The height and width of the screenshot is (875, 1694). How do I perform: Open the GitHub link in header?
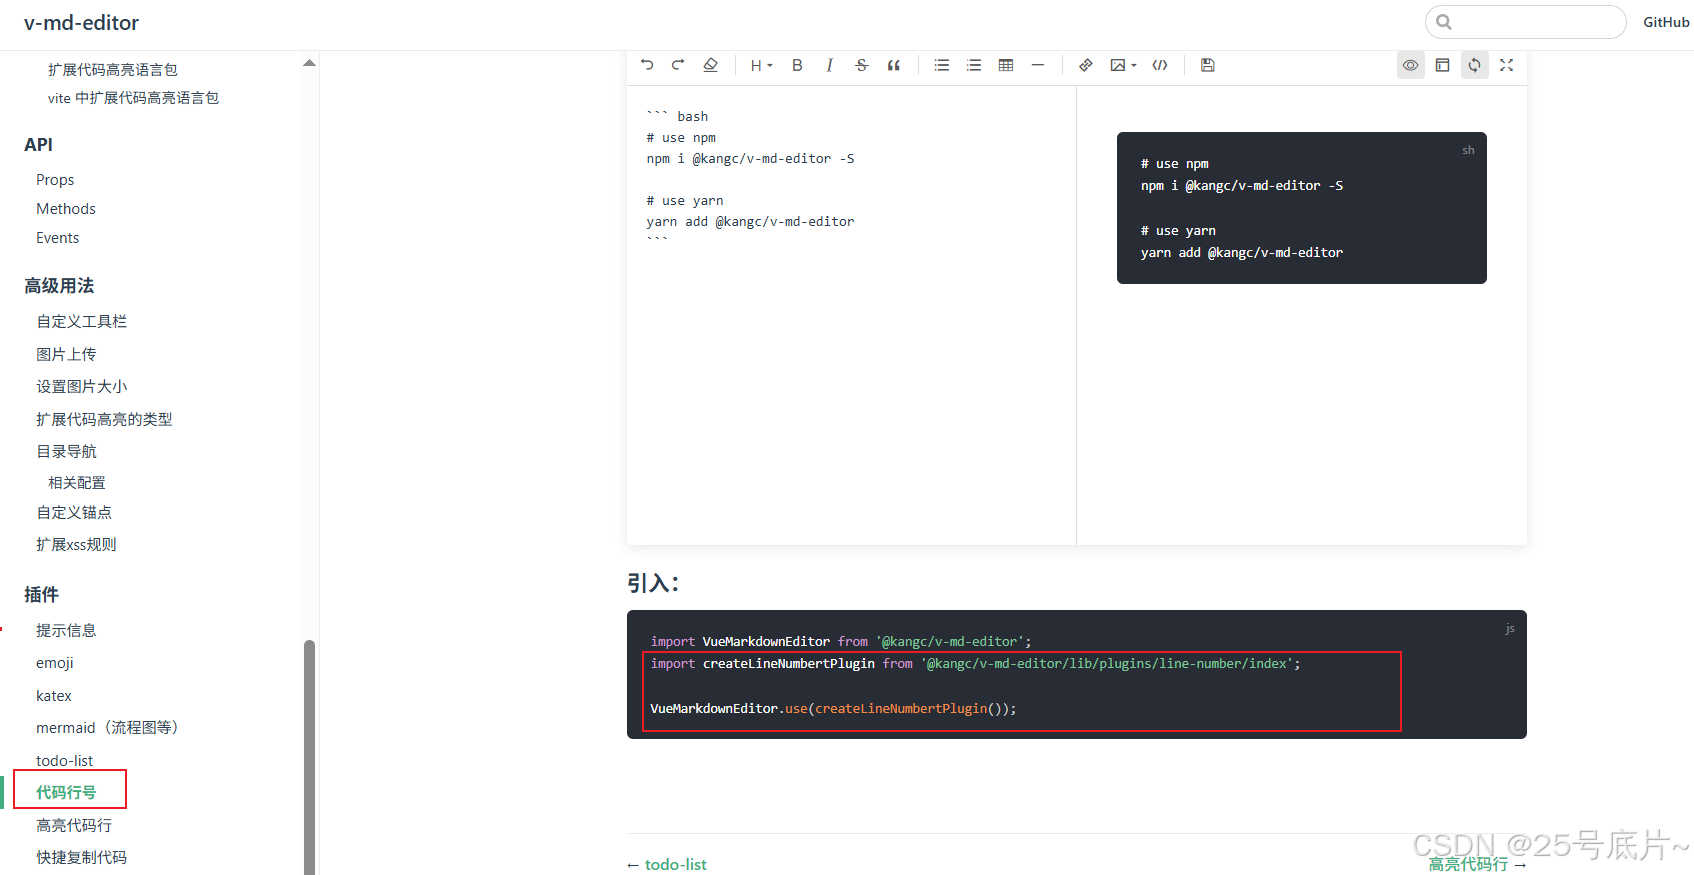pyautogui.click(x=1666, y=22)
